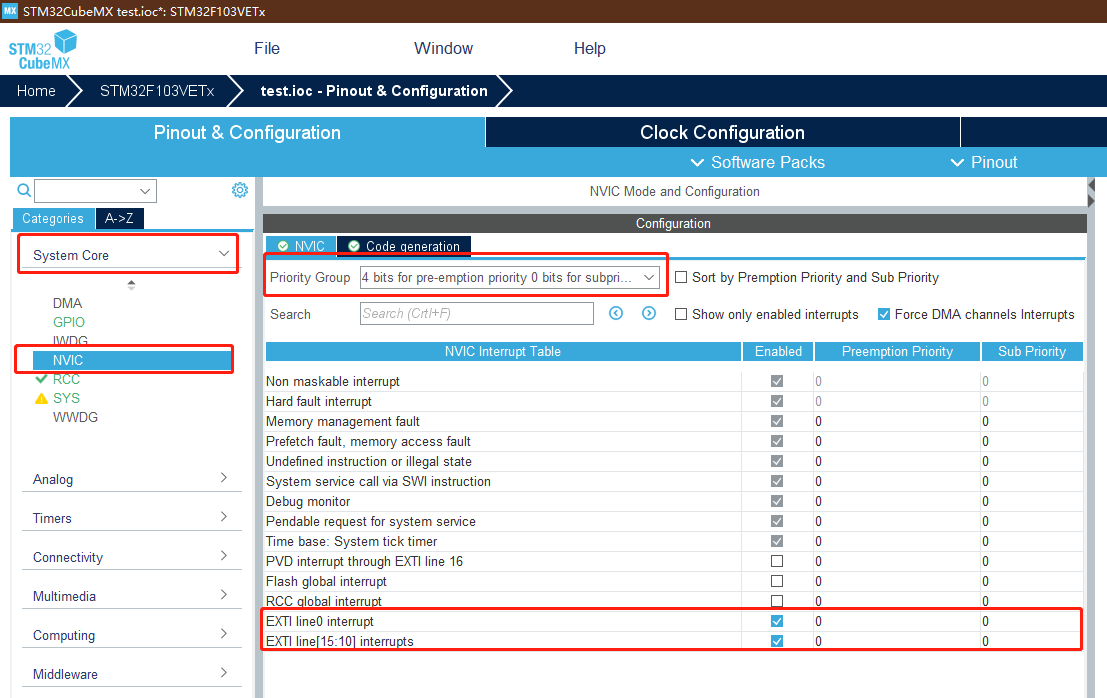Select the NVIC configuration tab
This screenshot has width=1107, height=698.
[301, 246]
